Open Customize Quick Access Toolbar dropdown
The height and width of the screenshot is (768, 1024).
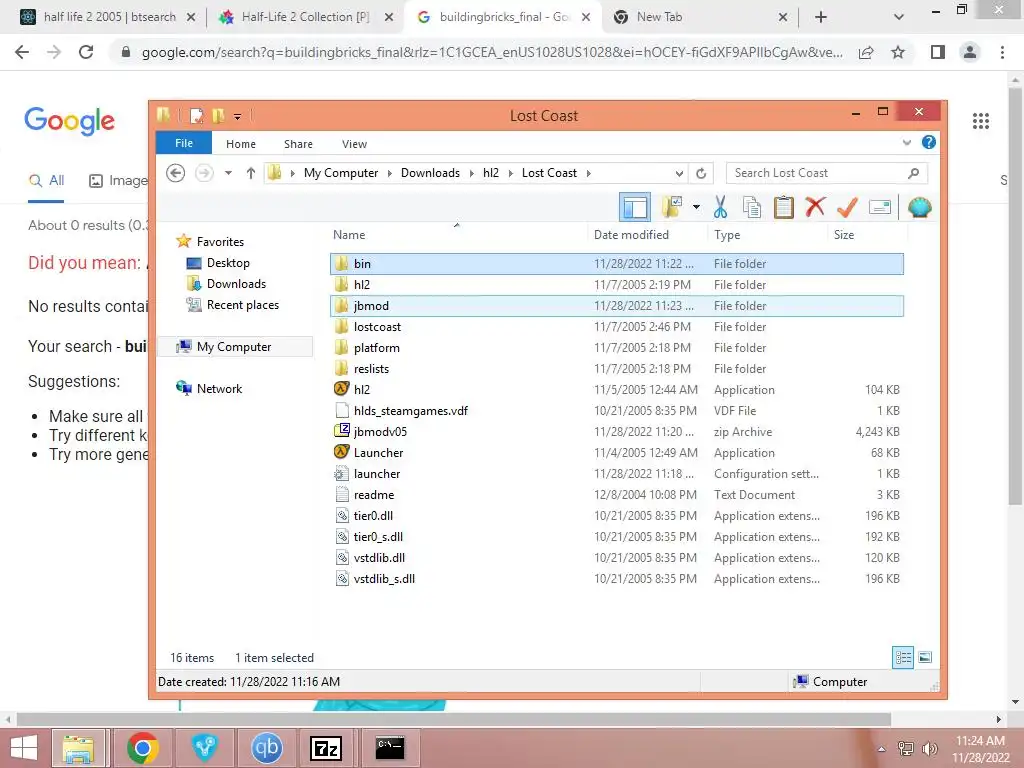pyautogui.click(x=238, y=117)
